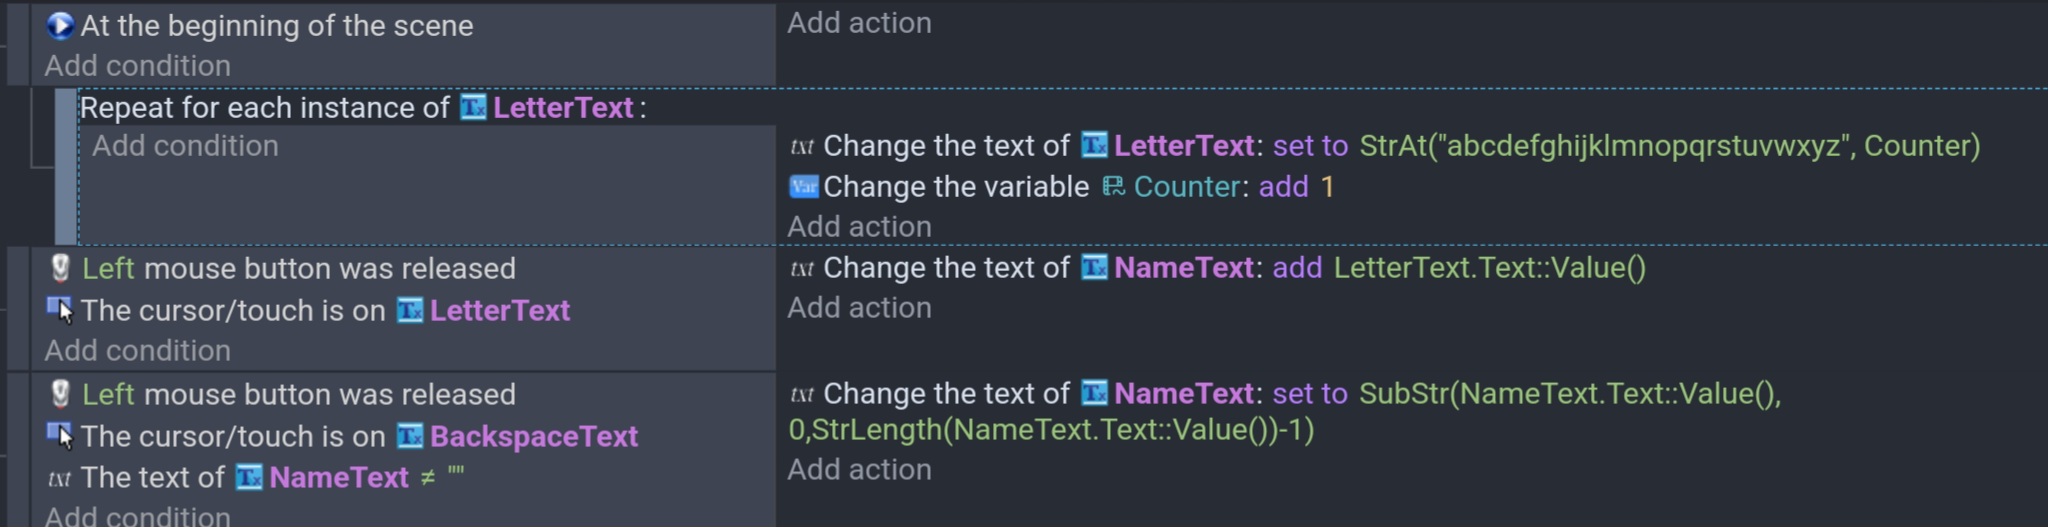Image resolution: width=2048 pixels, height=527 pixels.
Task: Add action to the beginning of scene event
Action: [859, 23]
